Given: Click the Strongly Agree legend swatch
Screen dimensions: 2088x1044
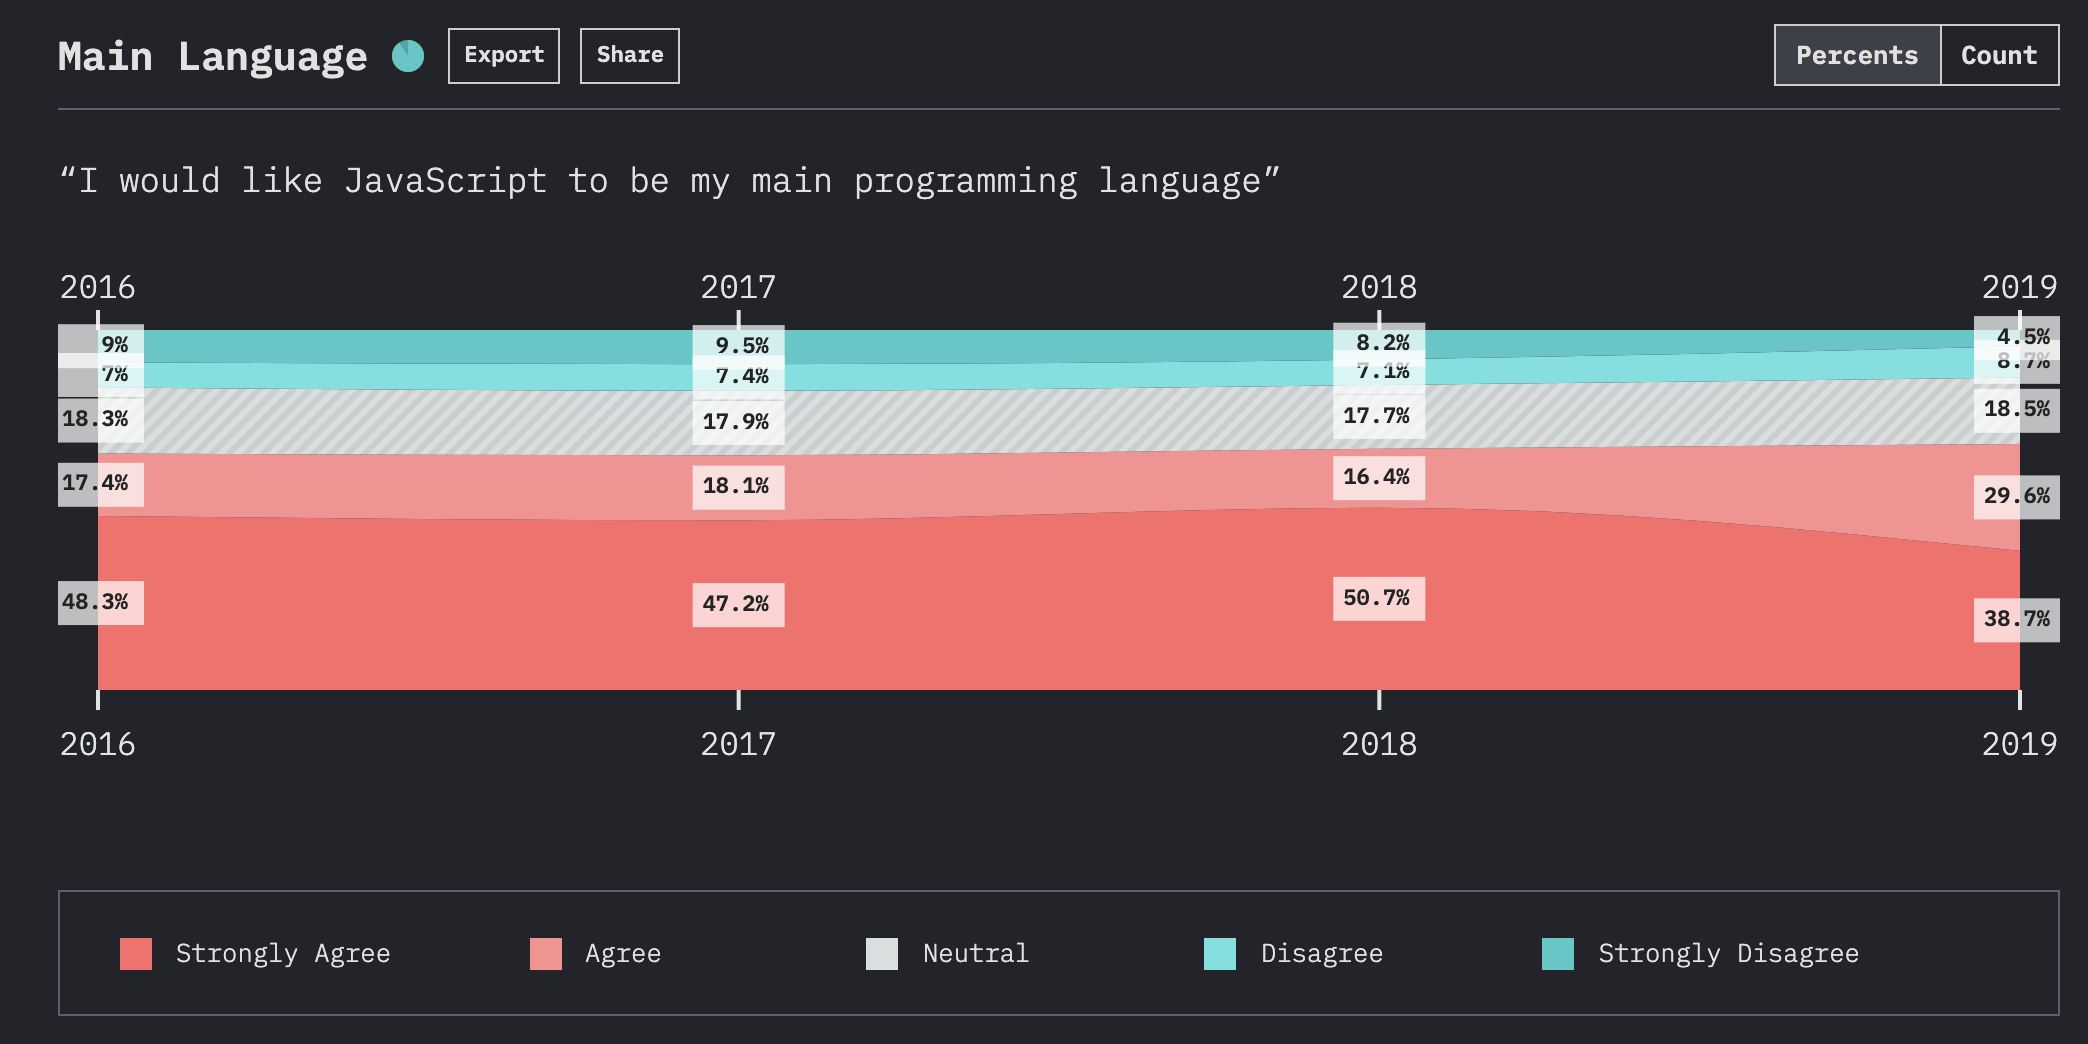Looking at the screenshot, I should click(136, 954).
